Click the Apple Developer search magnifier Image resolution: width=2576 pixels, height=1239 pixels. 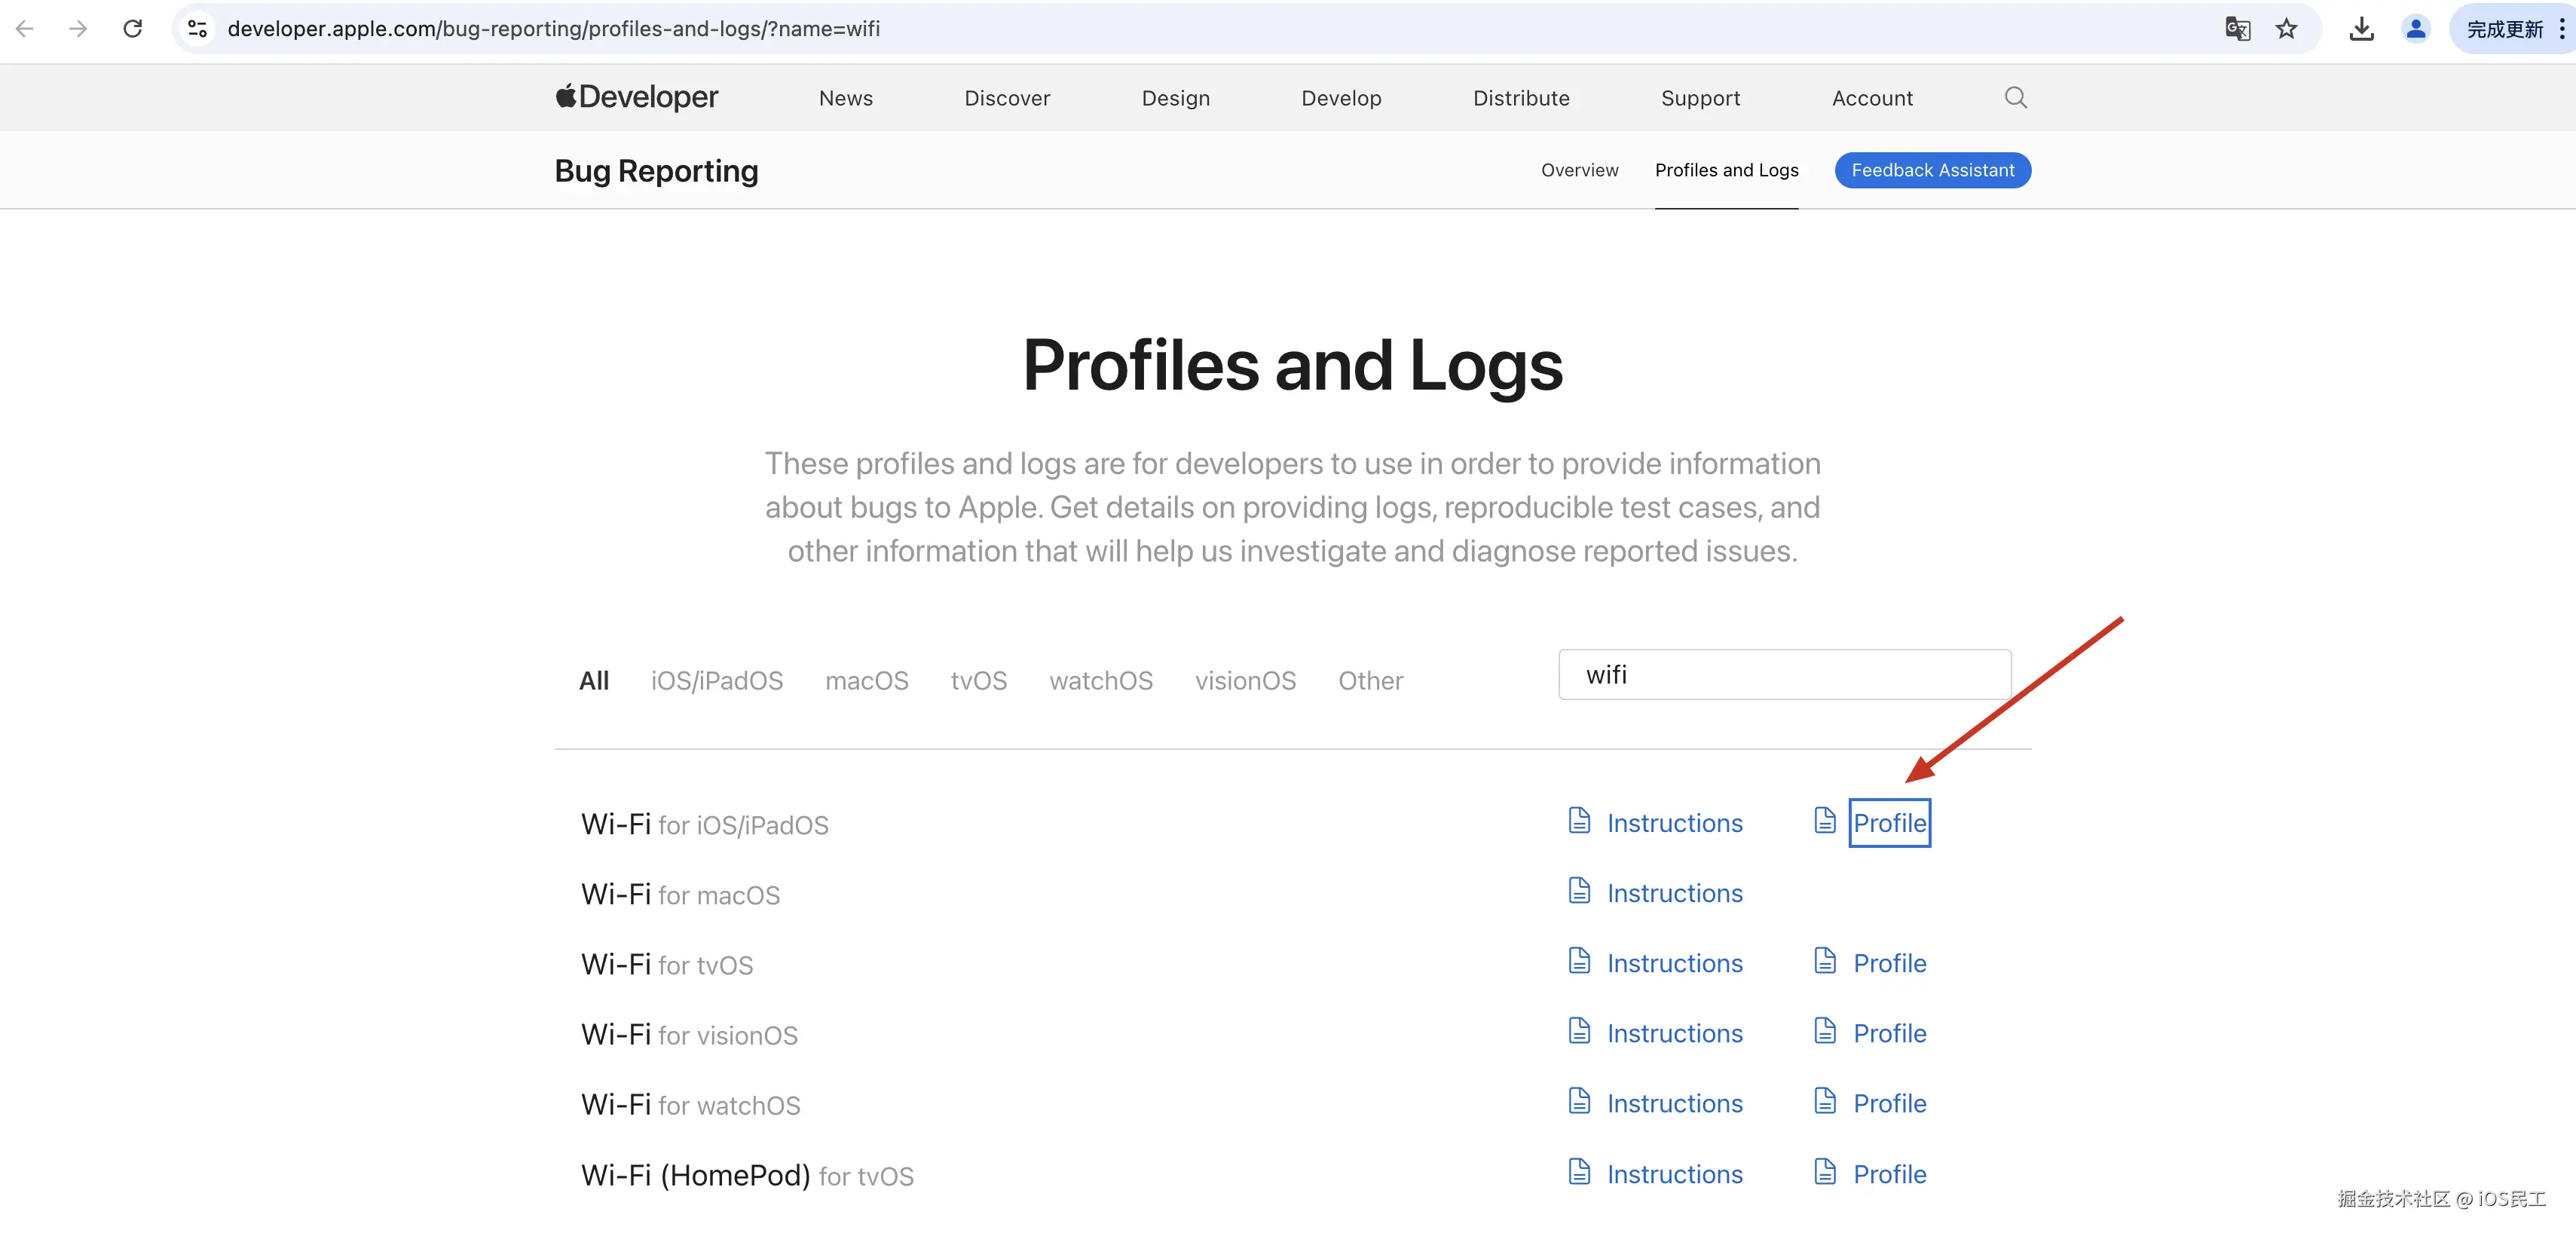pyautogui.click(x=2015, y=97)
